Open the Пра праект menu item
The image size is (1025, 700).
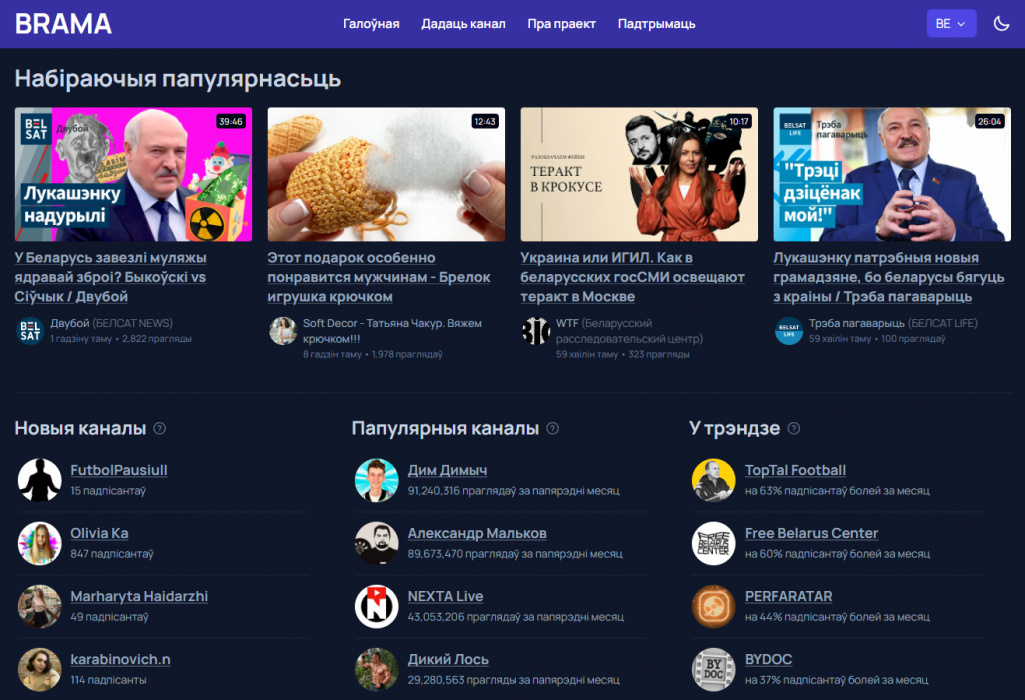pos(562,24)
